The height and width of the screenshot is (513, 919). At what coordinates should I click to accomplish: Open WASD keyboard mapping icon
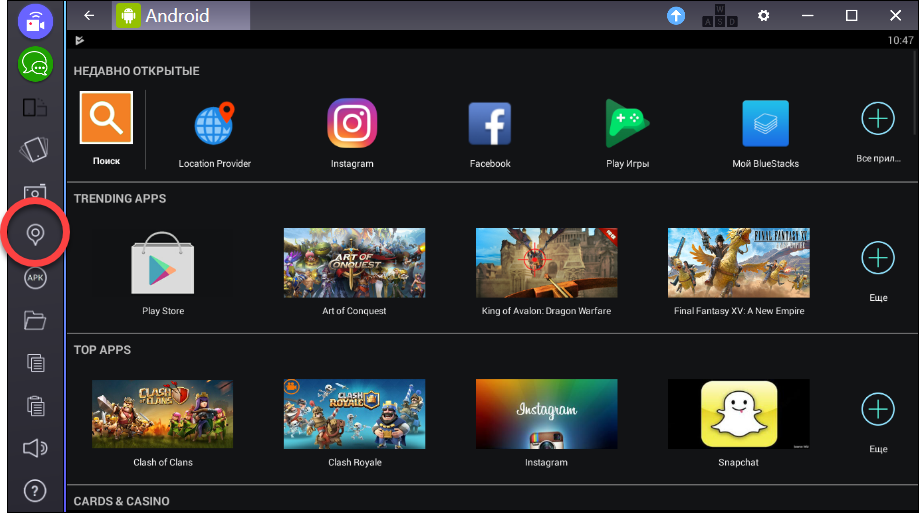tap(720, 16)
